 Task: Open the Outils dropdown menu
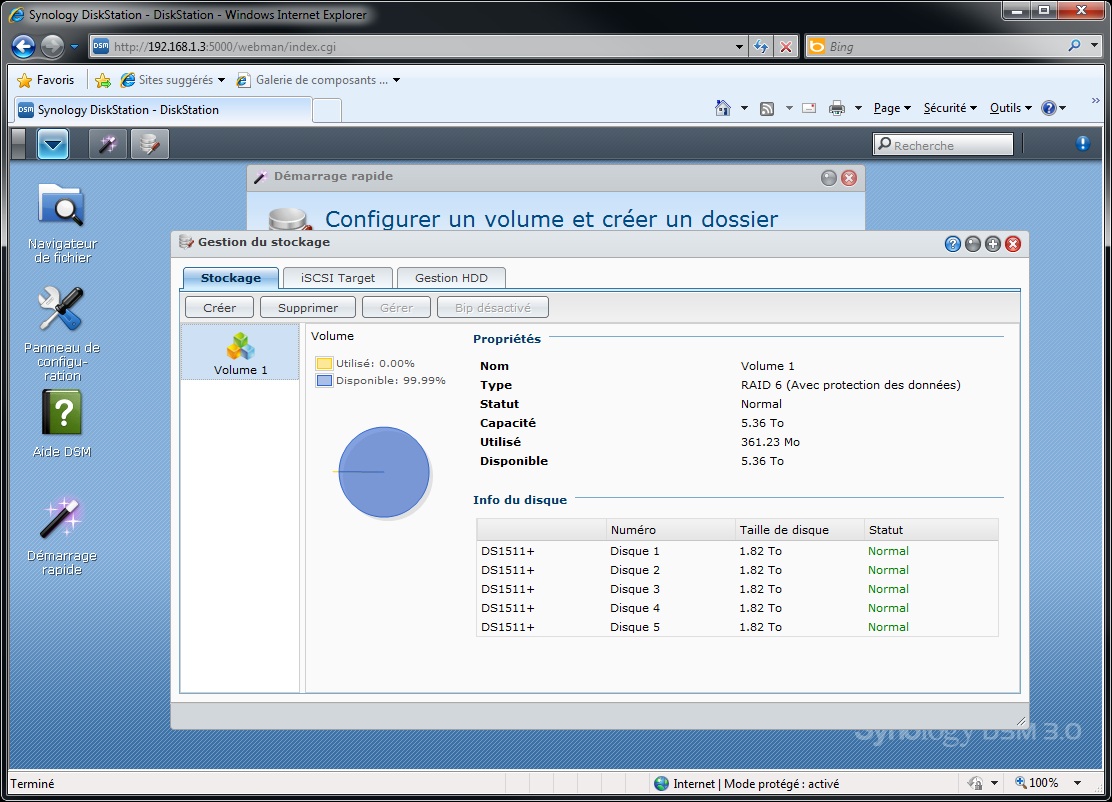pyautogui.click(x=1011, y=108)
